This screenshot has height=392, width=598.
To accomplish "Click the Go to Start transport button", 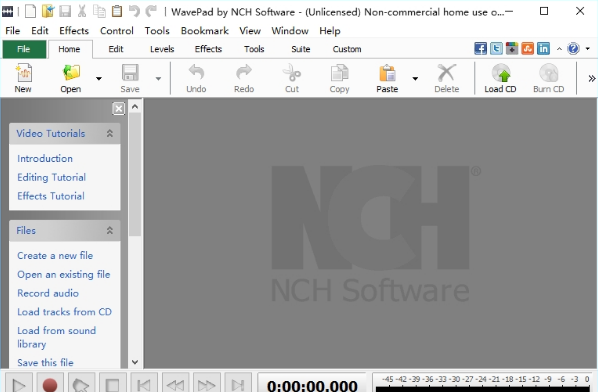I will pyautogui.click(x=143, y=383).
